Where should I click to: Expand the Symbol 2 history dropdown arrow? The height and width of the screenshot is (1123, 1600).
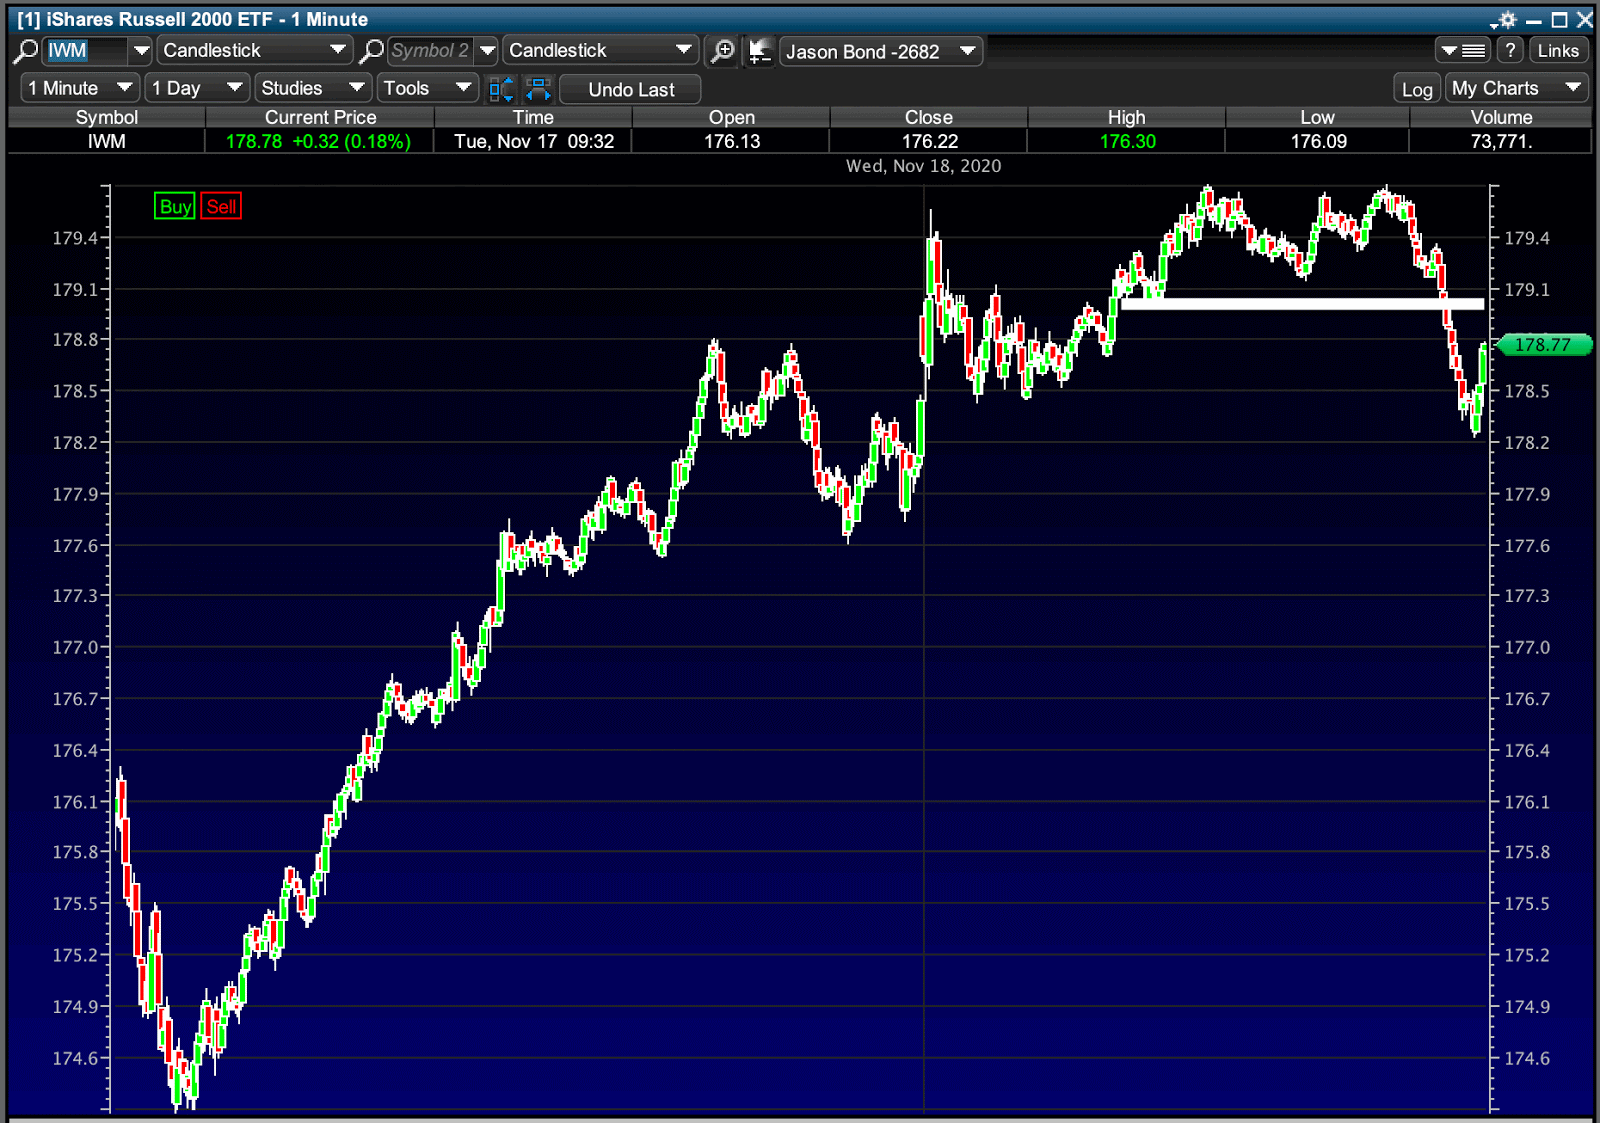[487, 51]
